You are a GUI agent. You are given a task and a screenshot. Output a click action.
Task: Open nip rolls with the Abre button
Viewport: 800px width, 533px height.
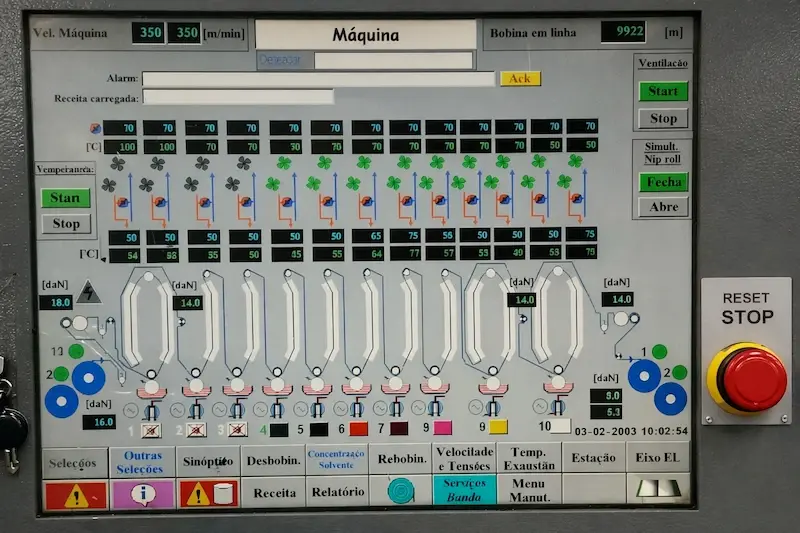pos(663,207)
